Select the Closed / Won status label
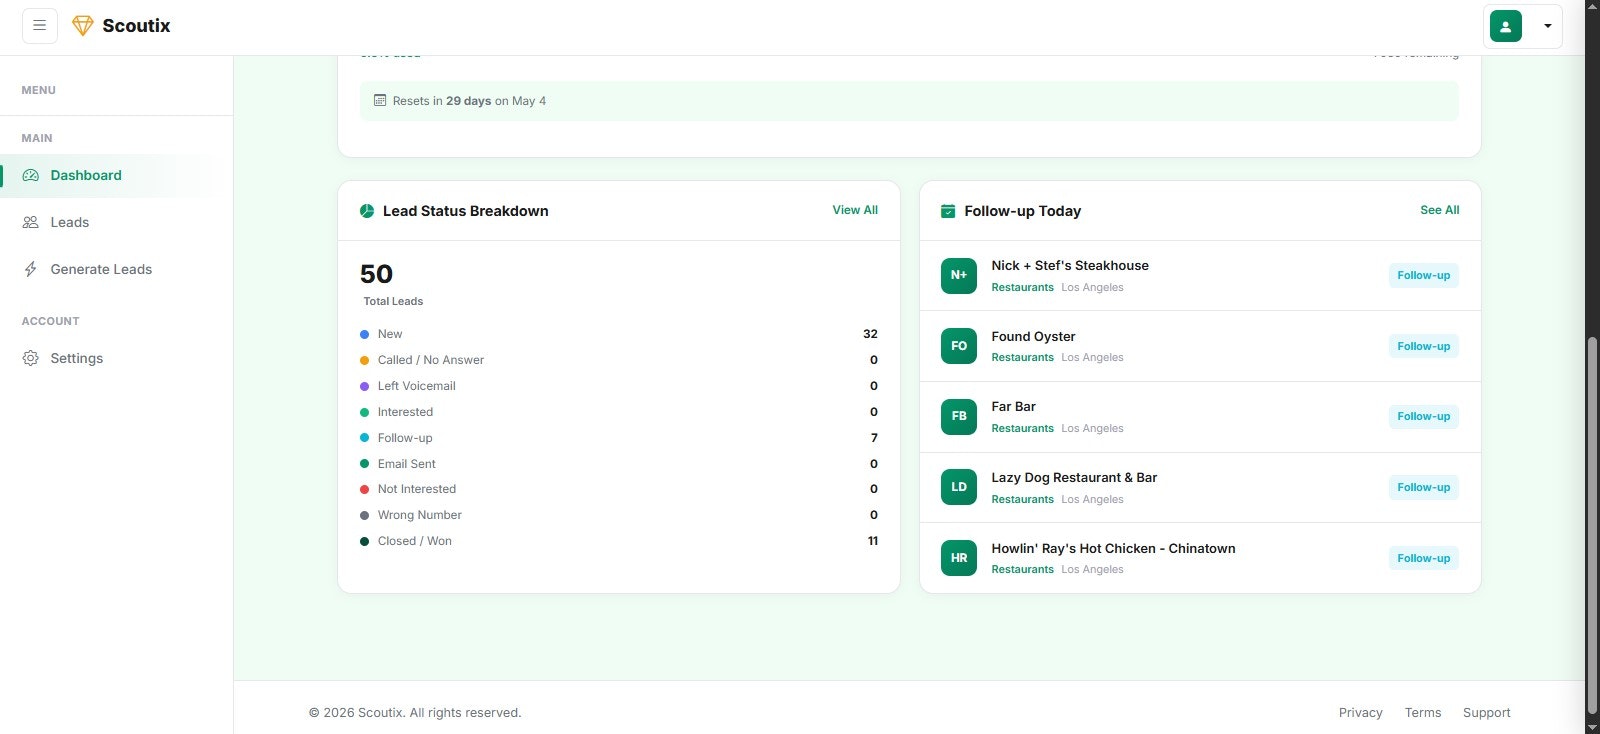The width and height of the screenshot is (1600, 734). tap(414, 541)
